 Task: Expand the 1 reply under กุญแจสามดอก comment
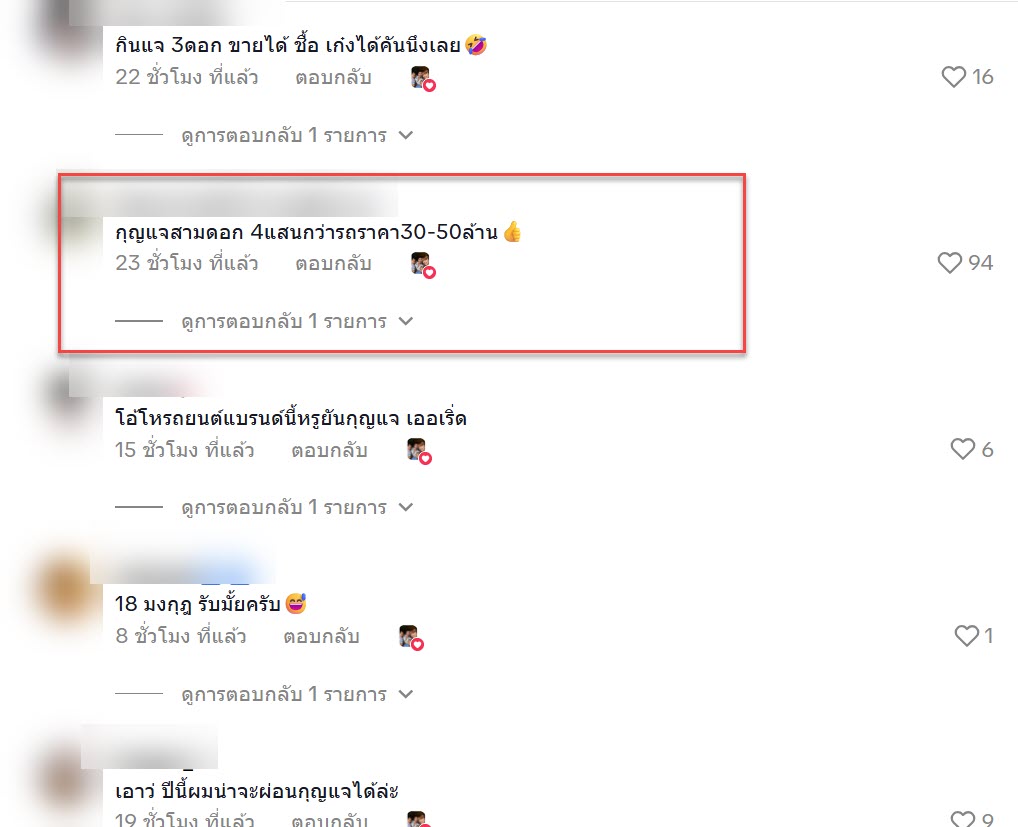(297, 321)
